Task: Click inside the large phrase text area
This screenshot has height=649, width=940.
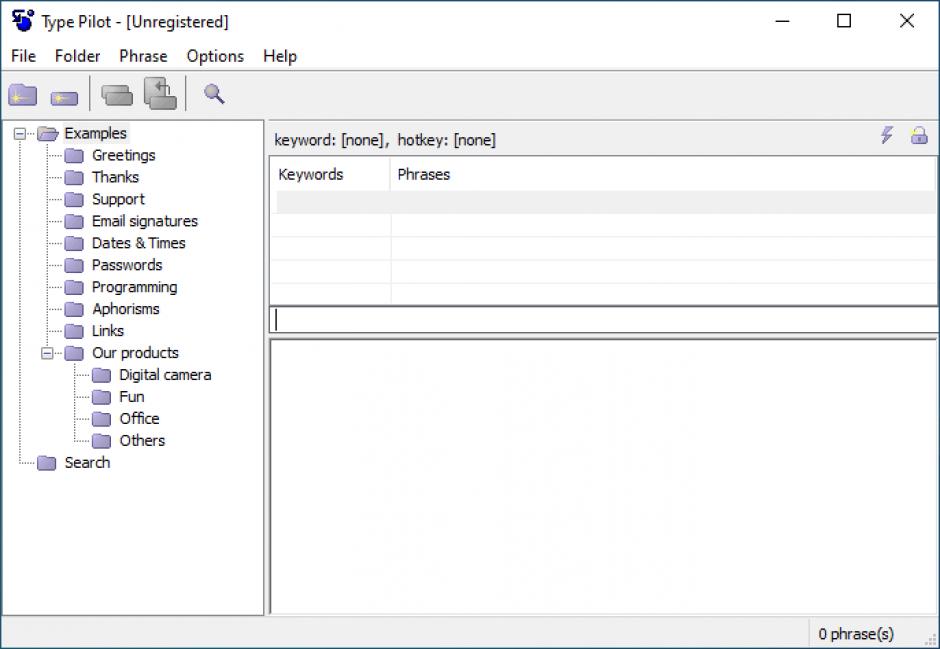Action: (x=604, y=477)
